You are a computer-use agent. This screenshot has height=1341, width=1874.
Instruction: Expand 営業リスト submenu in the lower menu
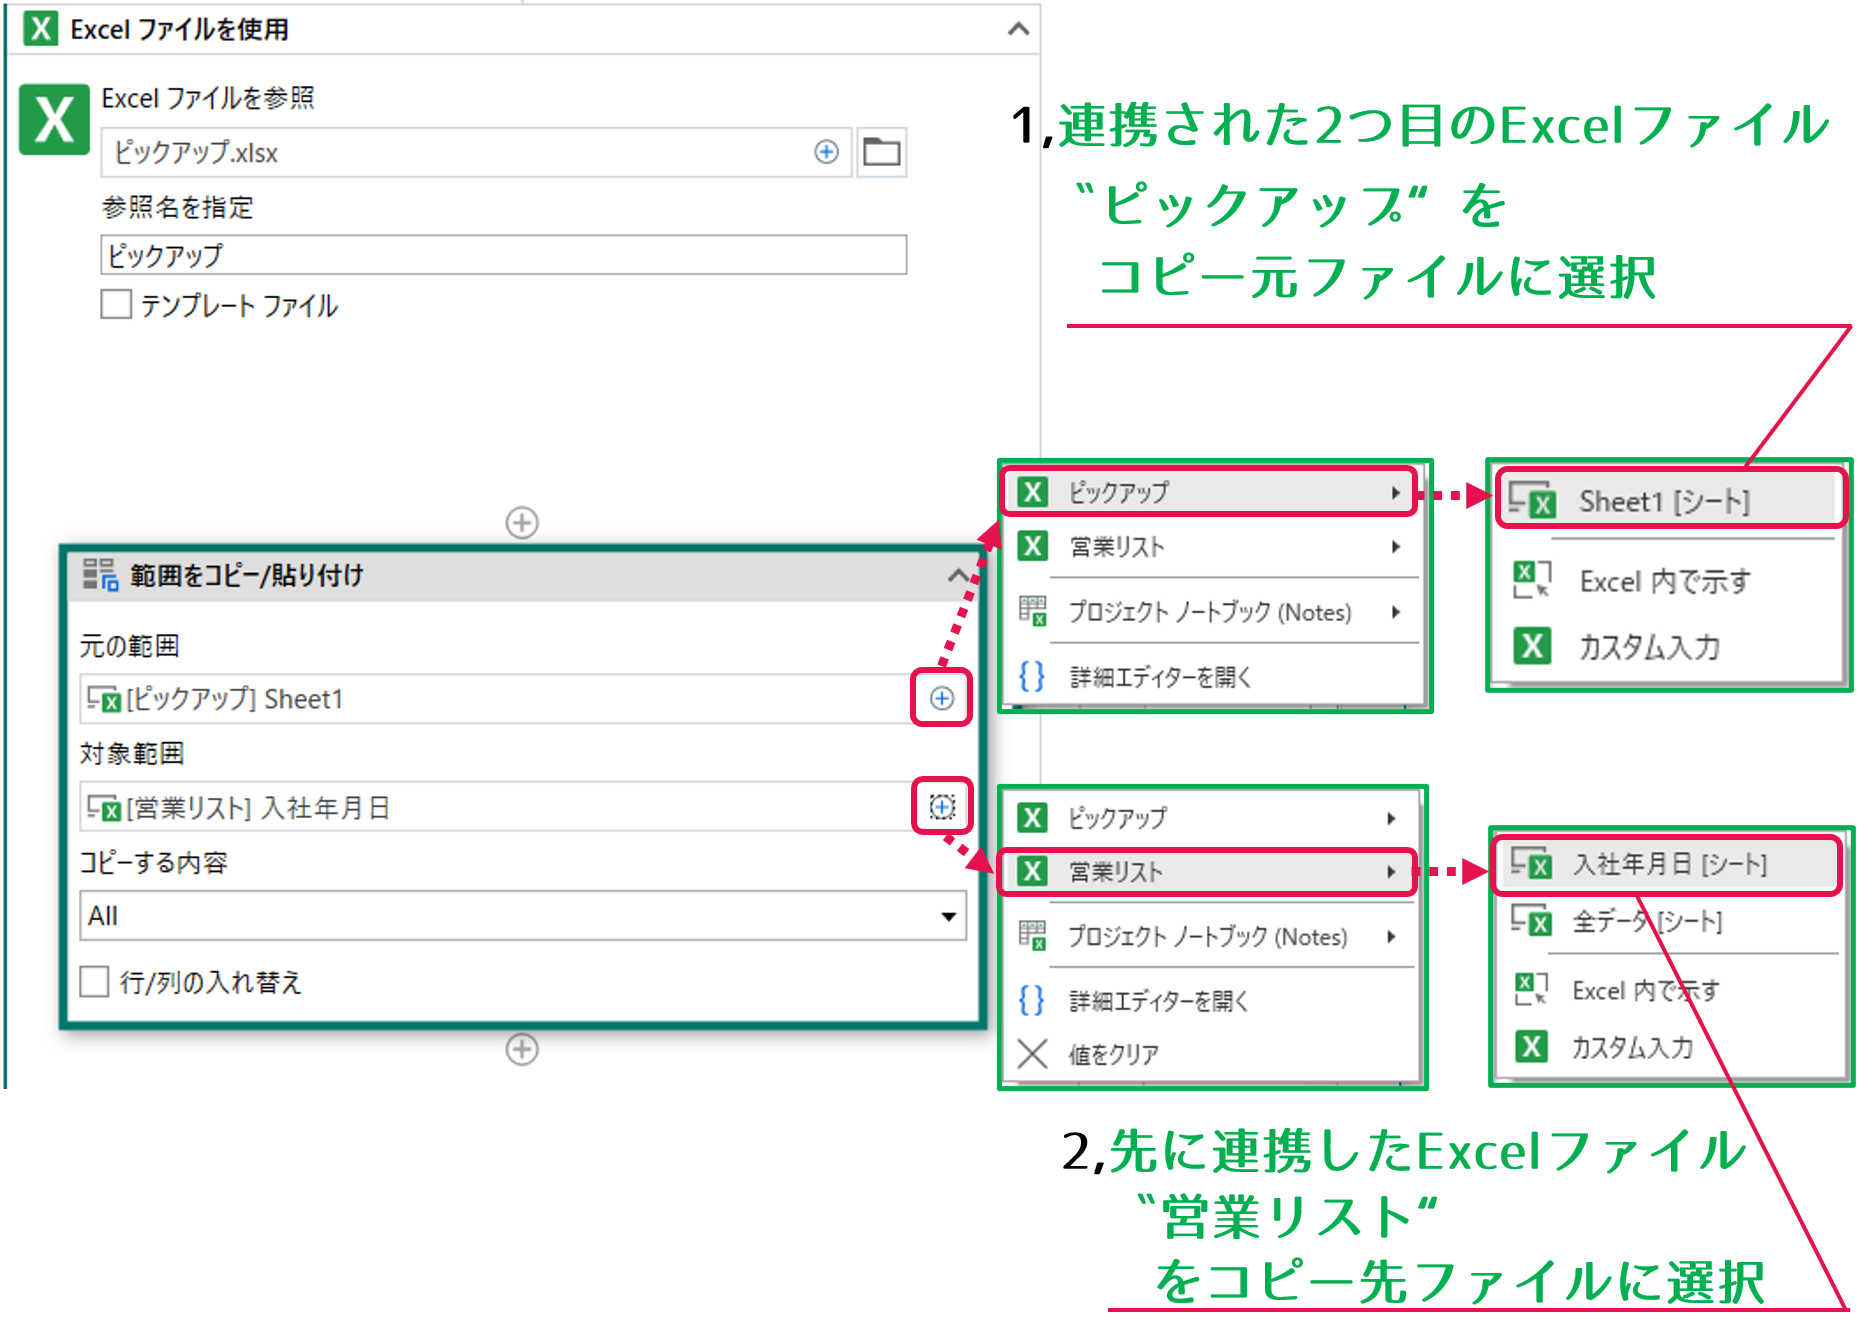tap(1207, 871)
